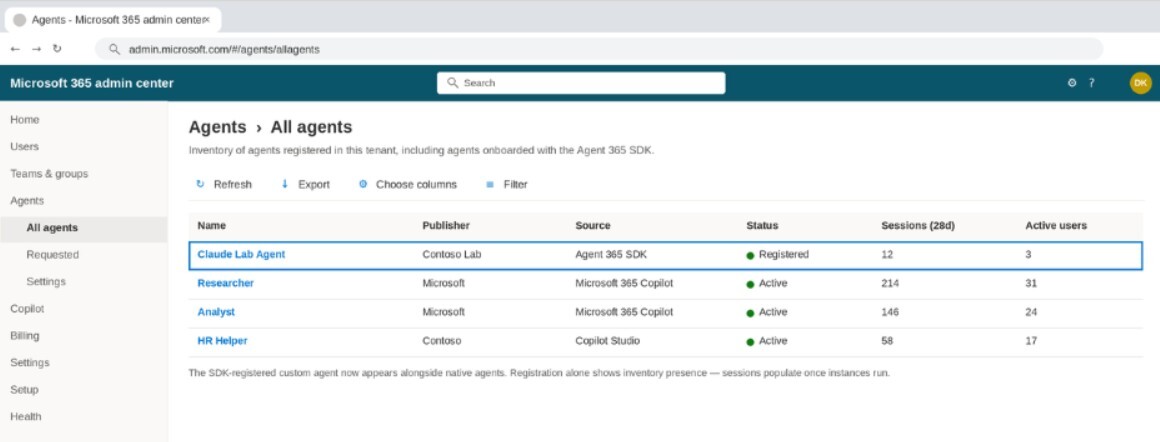Open the DK account avatar
The image size is (1160, 442).
click(1140, 83)
